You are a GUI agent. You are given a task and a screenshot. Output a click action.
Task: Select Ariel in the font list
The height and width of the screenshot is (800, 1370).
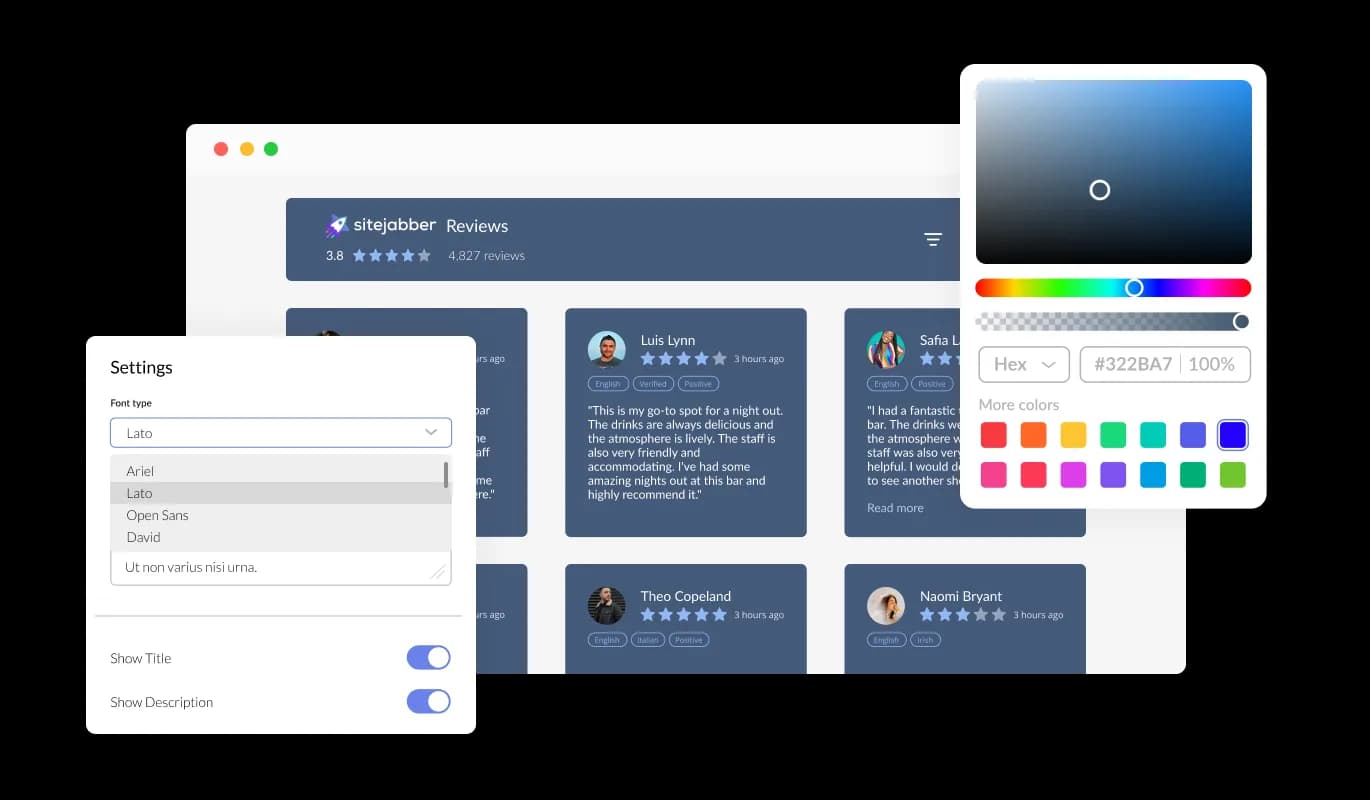140,471
